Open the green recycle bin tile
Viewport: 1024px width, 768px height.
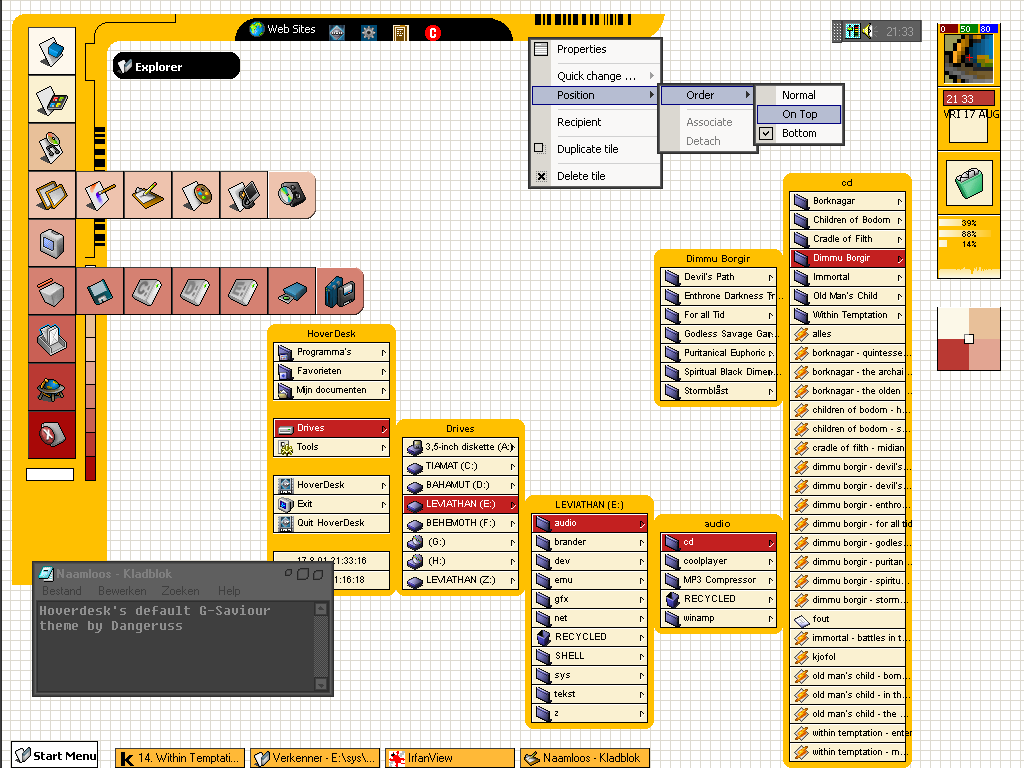click(969, 184)
